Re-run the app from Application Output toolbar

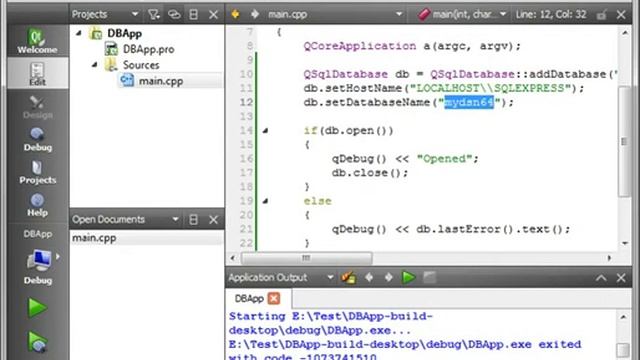409,278
